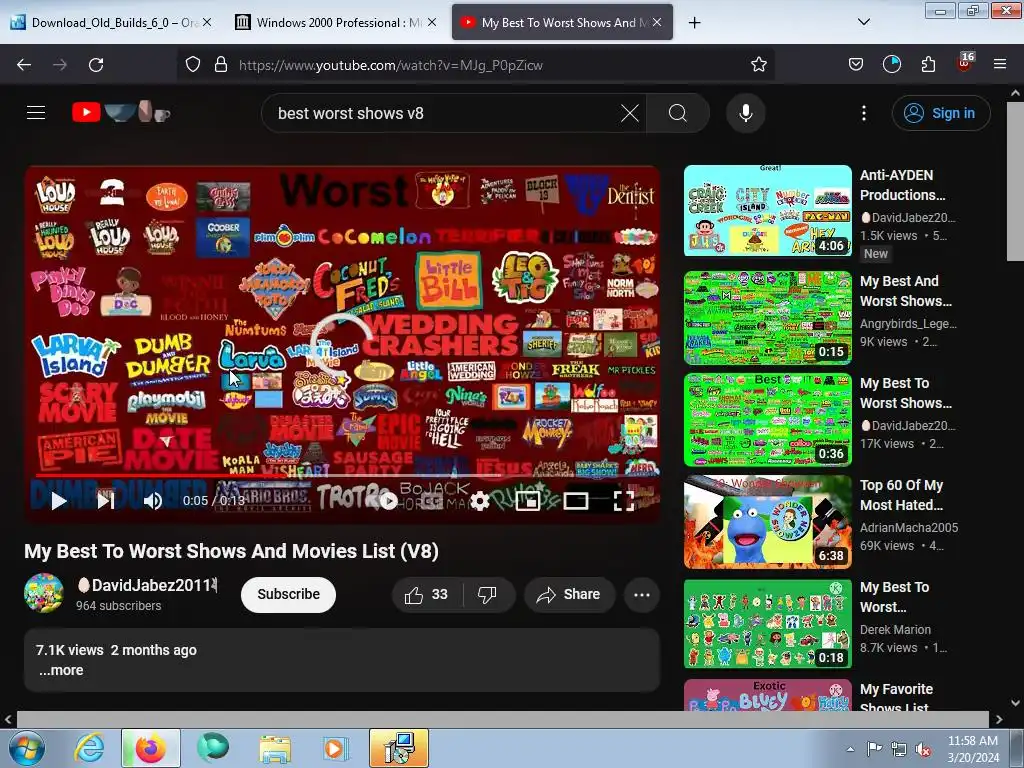Click the muted volume tray icon
This screenshot has height=768, width=1024.
click(923, 749)
